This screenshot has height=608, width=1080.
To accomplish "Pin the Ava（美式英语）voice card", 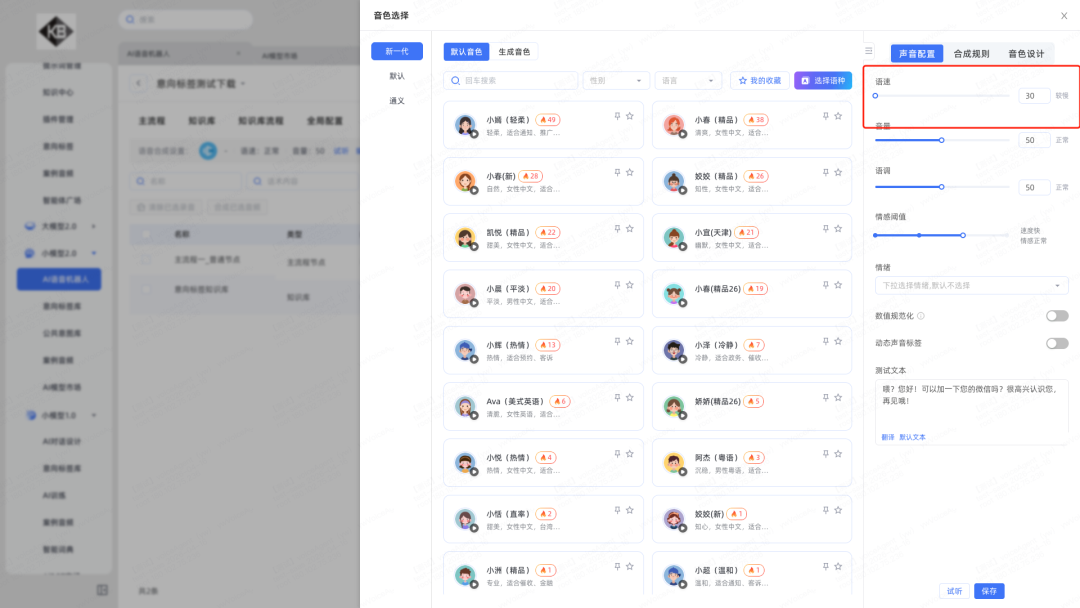I will [x=616, y=397].
